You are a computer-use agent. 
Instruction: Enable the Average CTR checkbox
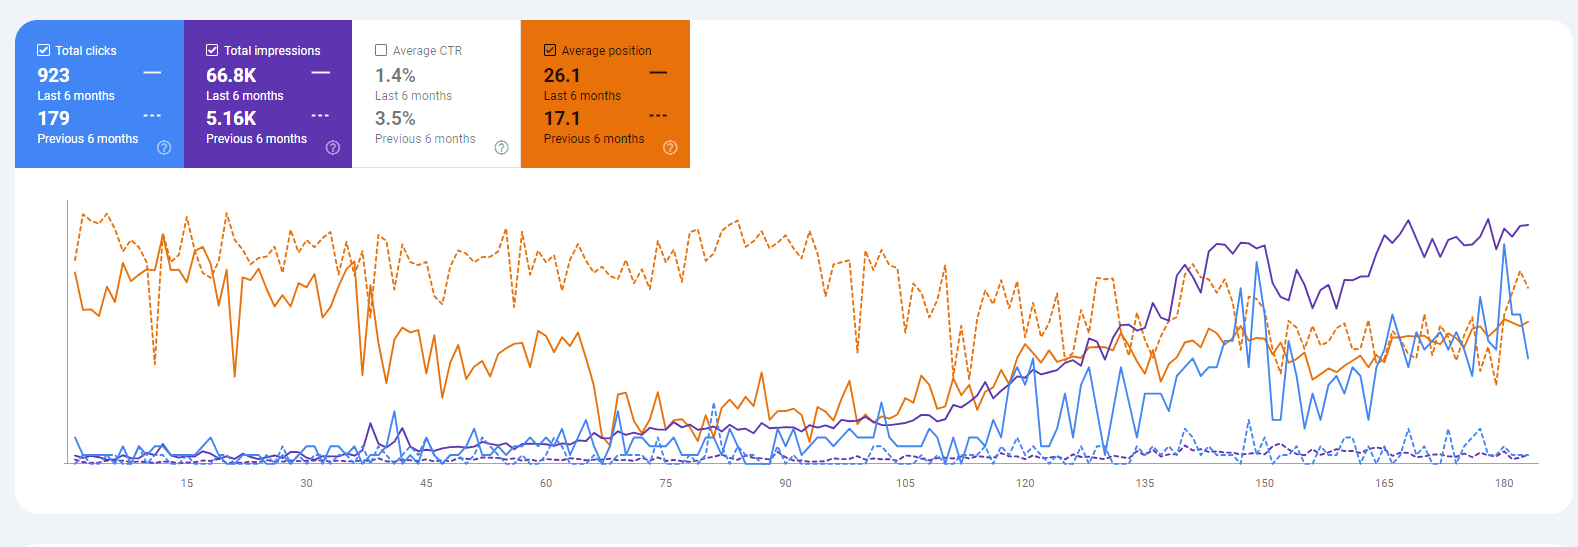point(381,50)
